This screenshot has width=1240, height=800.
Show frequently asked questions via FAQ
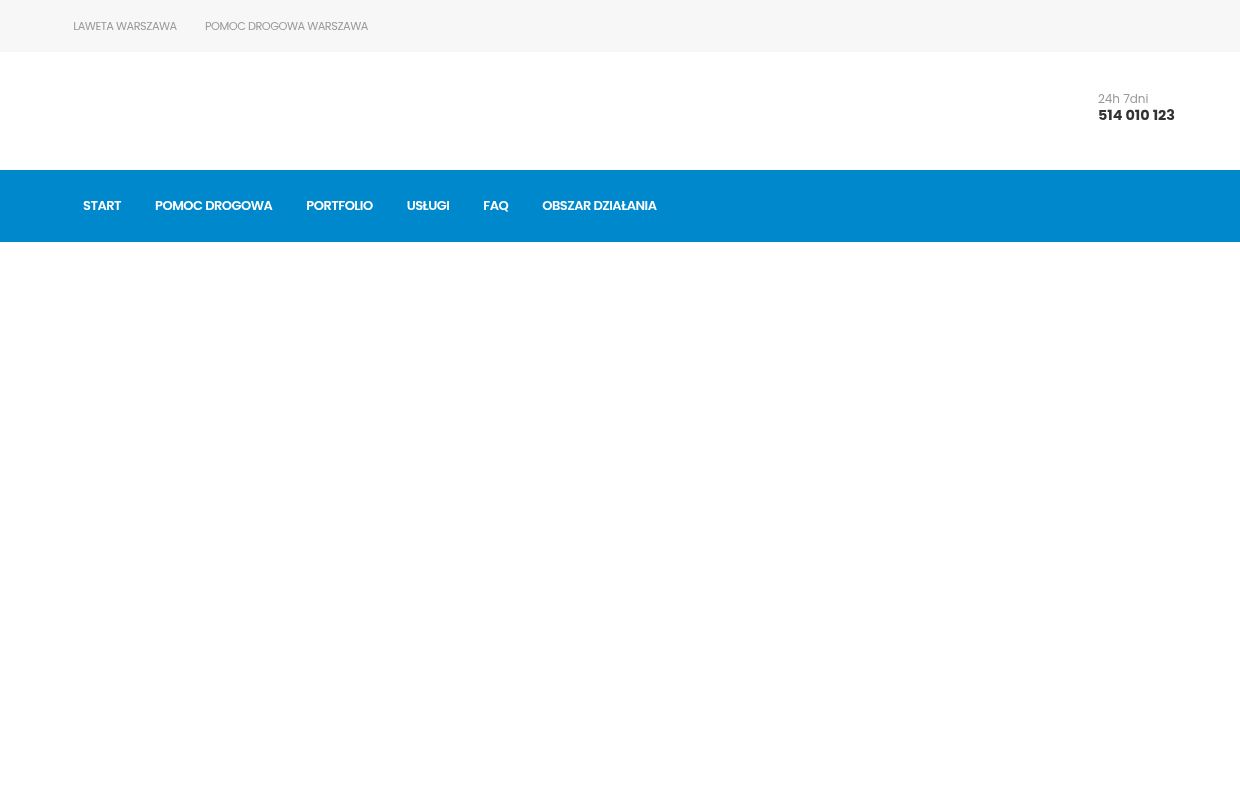pyautogui.click(x=495, y=206)
